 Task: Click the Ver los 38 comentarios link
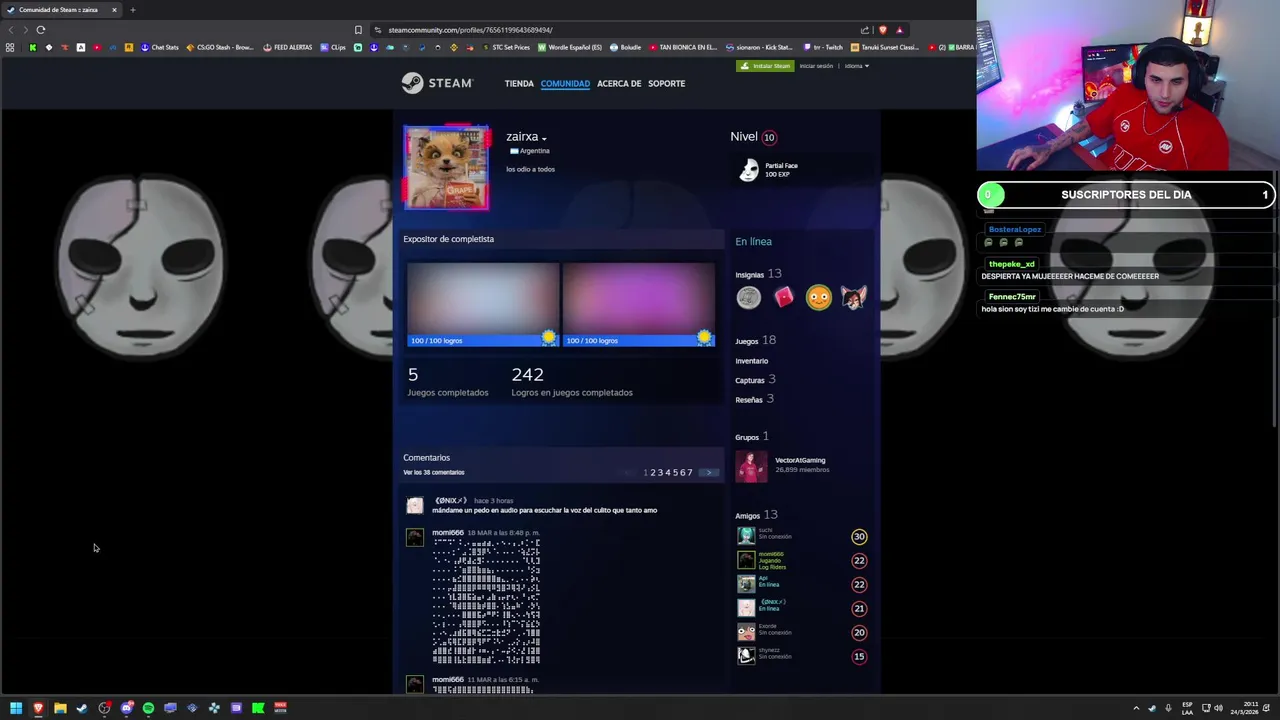pyautogui.click(x=434, y=472)
